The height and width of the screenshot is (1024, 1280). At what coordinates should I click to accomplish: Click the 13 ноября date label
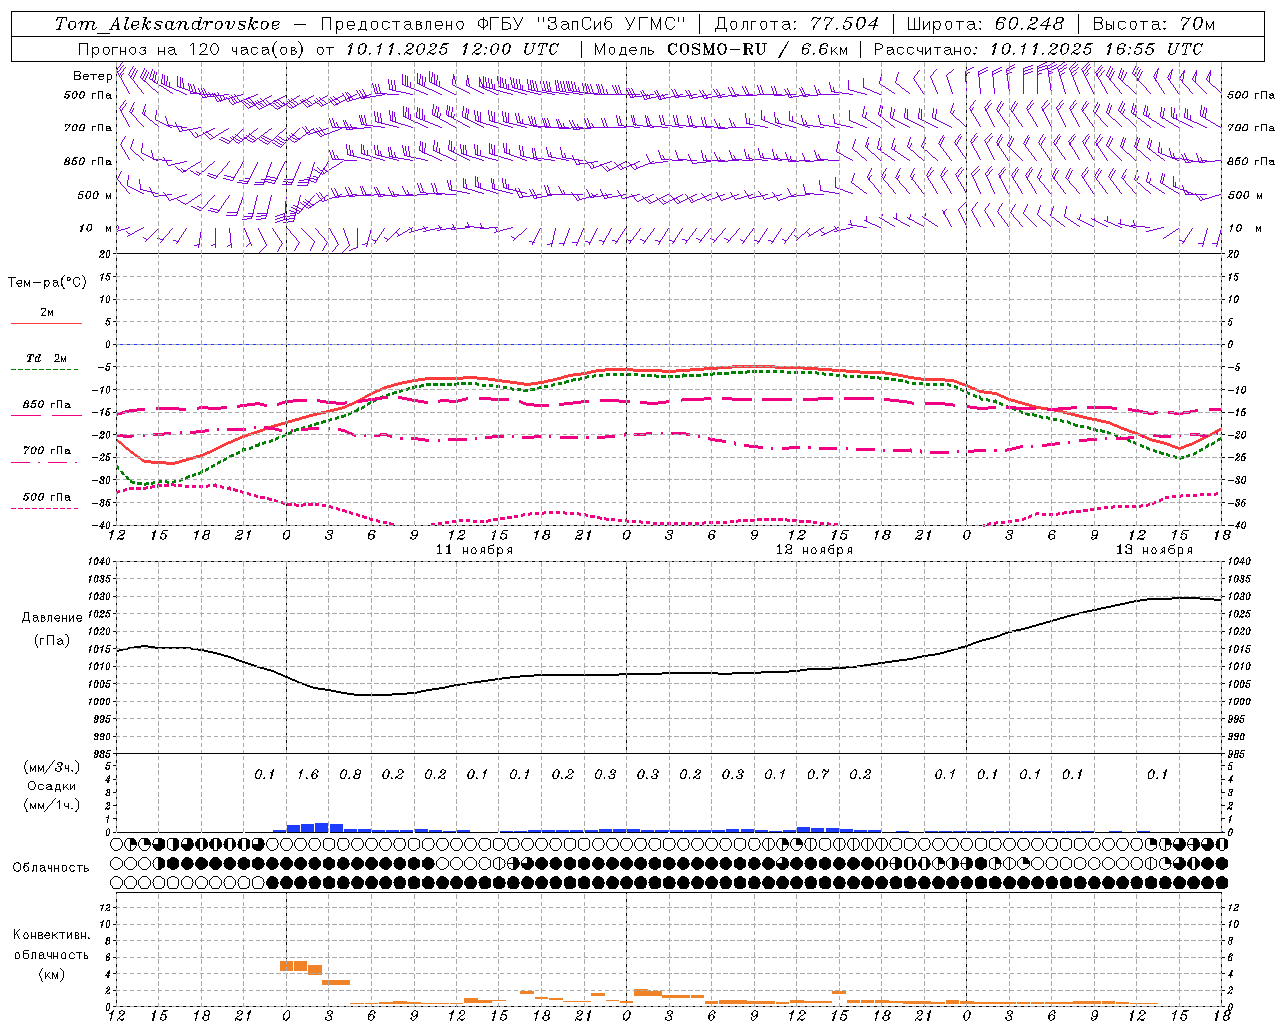pyautogui.click(x=1154, y=549)
